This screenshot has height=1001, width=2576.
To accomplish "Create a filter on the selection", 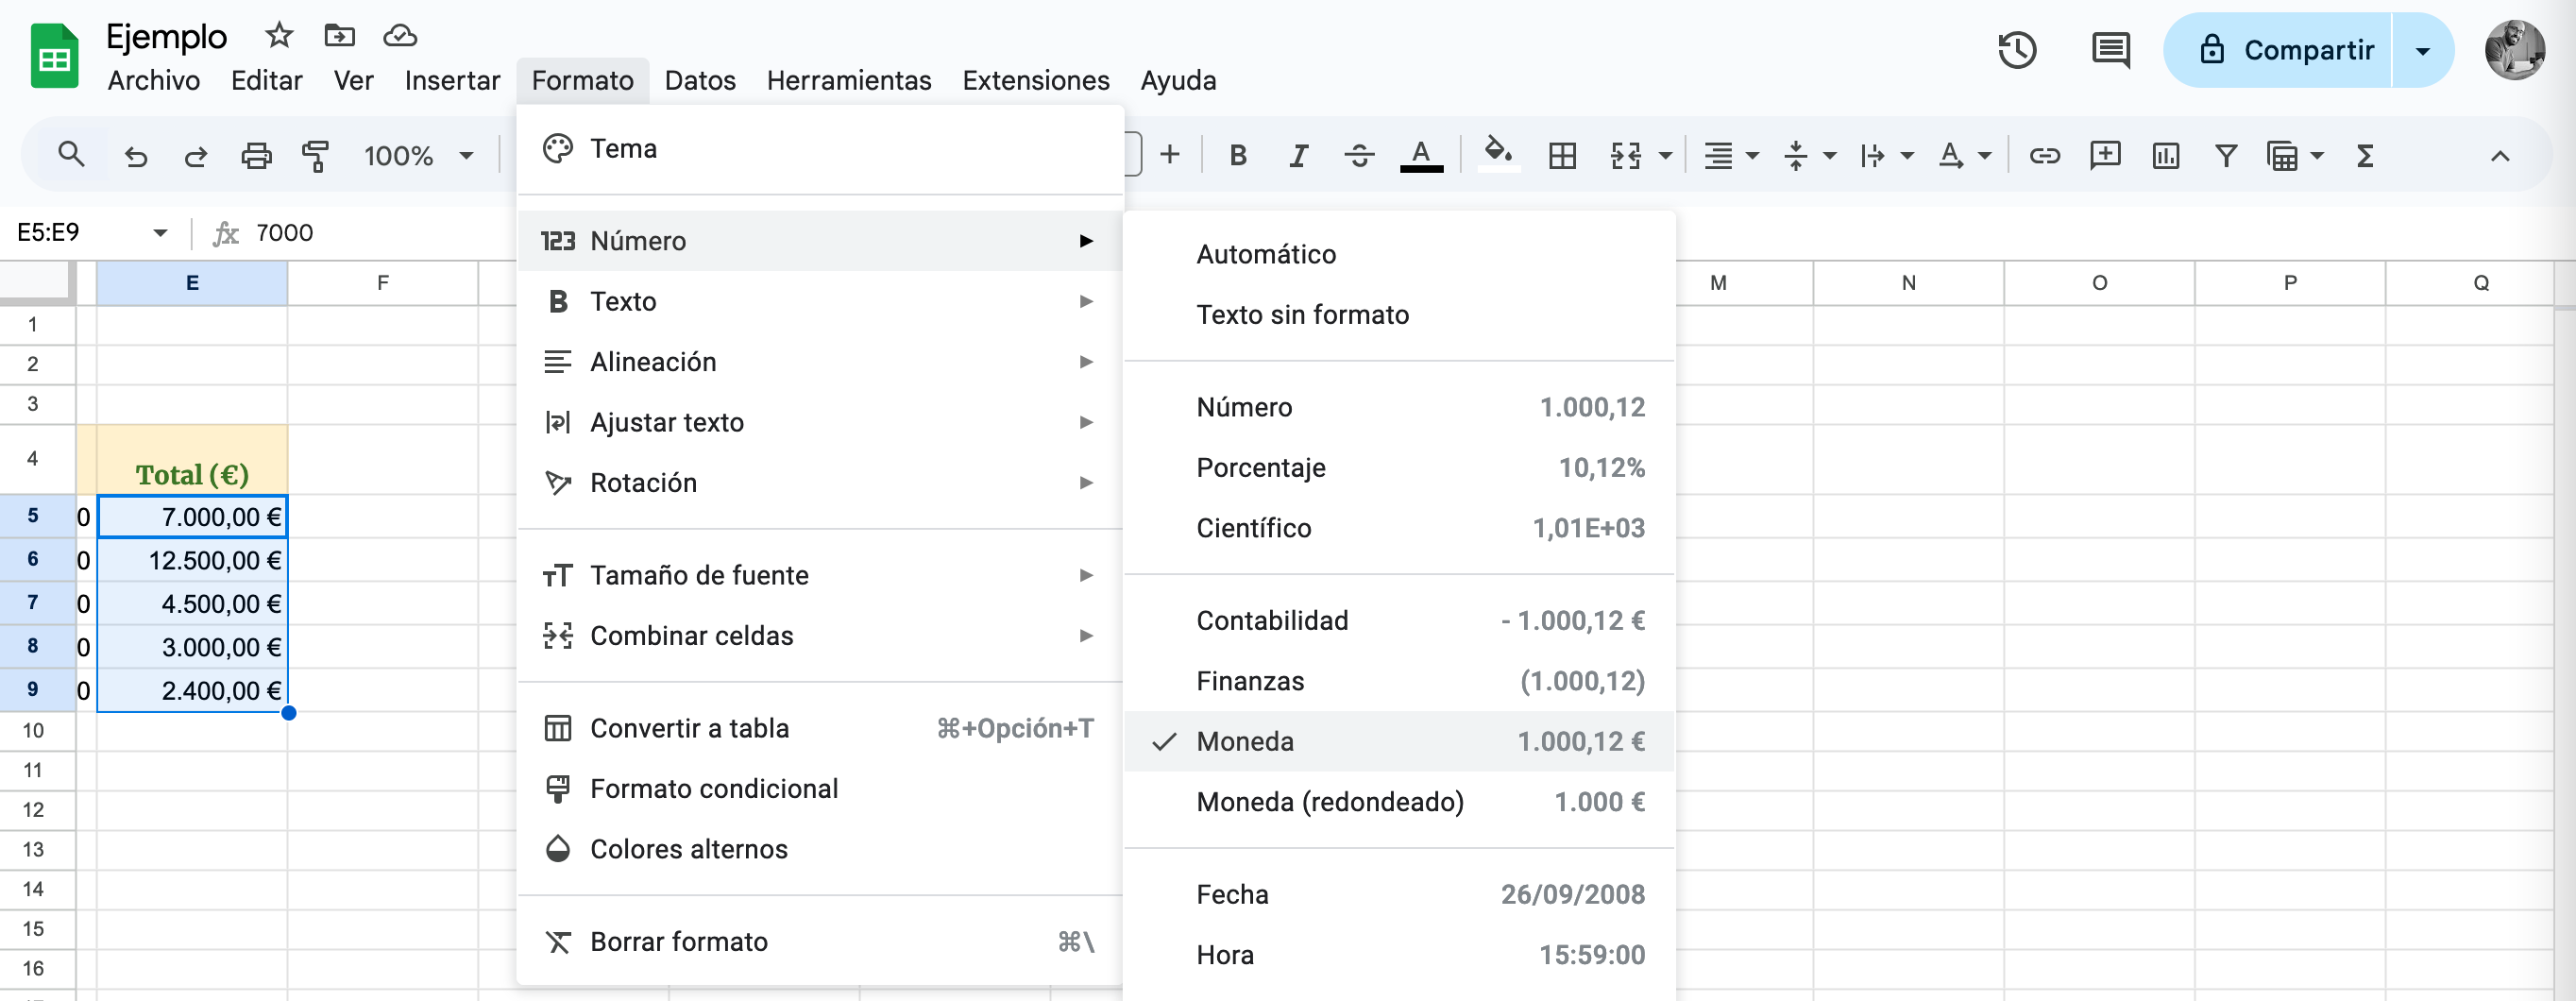I will coord(2225,155).
